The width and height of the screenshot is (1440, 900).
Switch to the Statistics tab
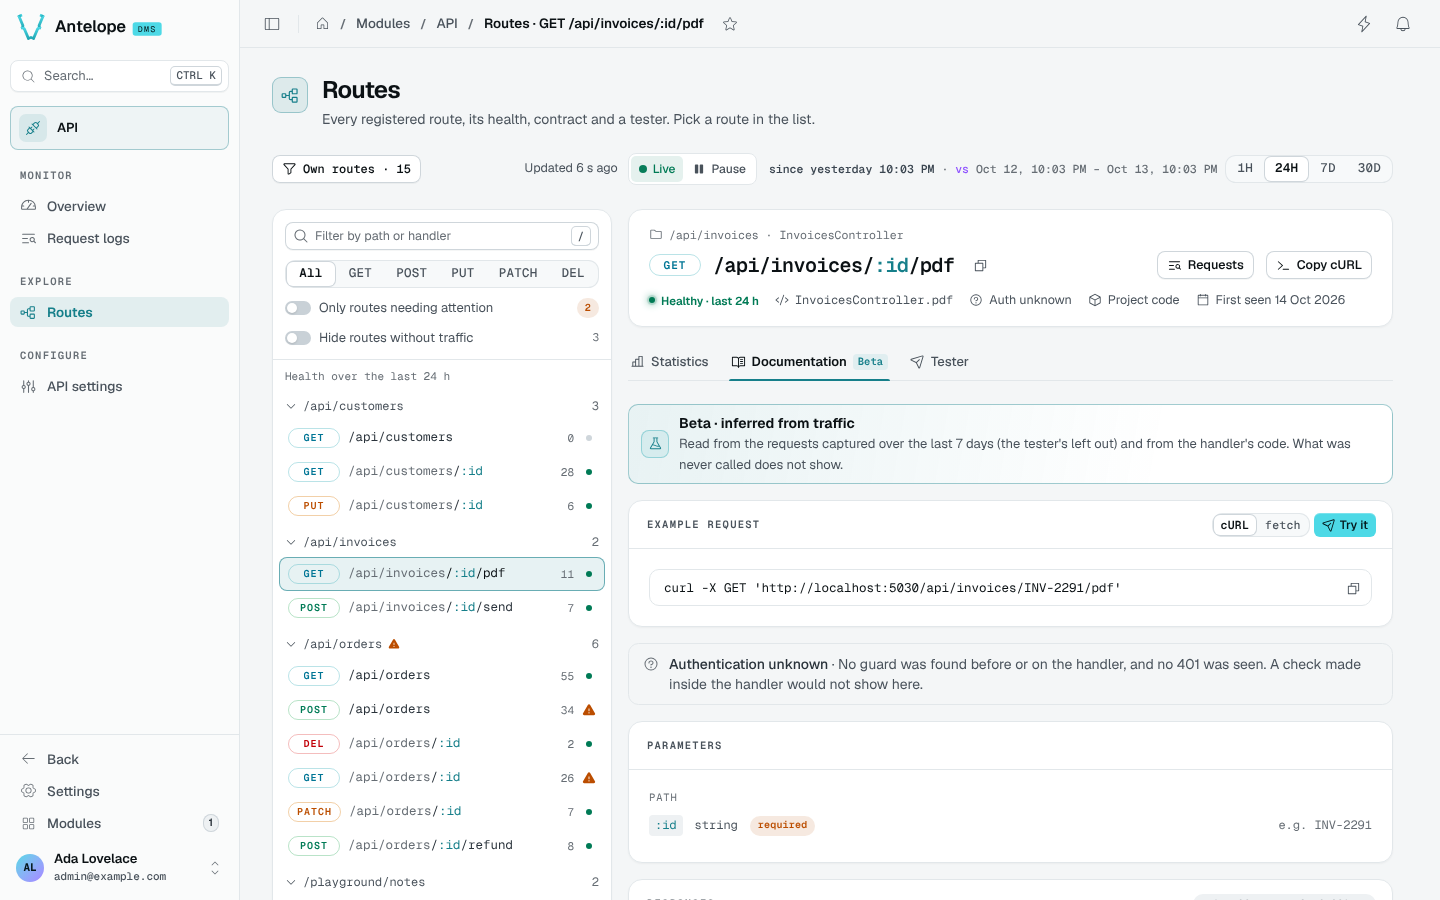pos(670,362)
